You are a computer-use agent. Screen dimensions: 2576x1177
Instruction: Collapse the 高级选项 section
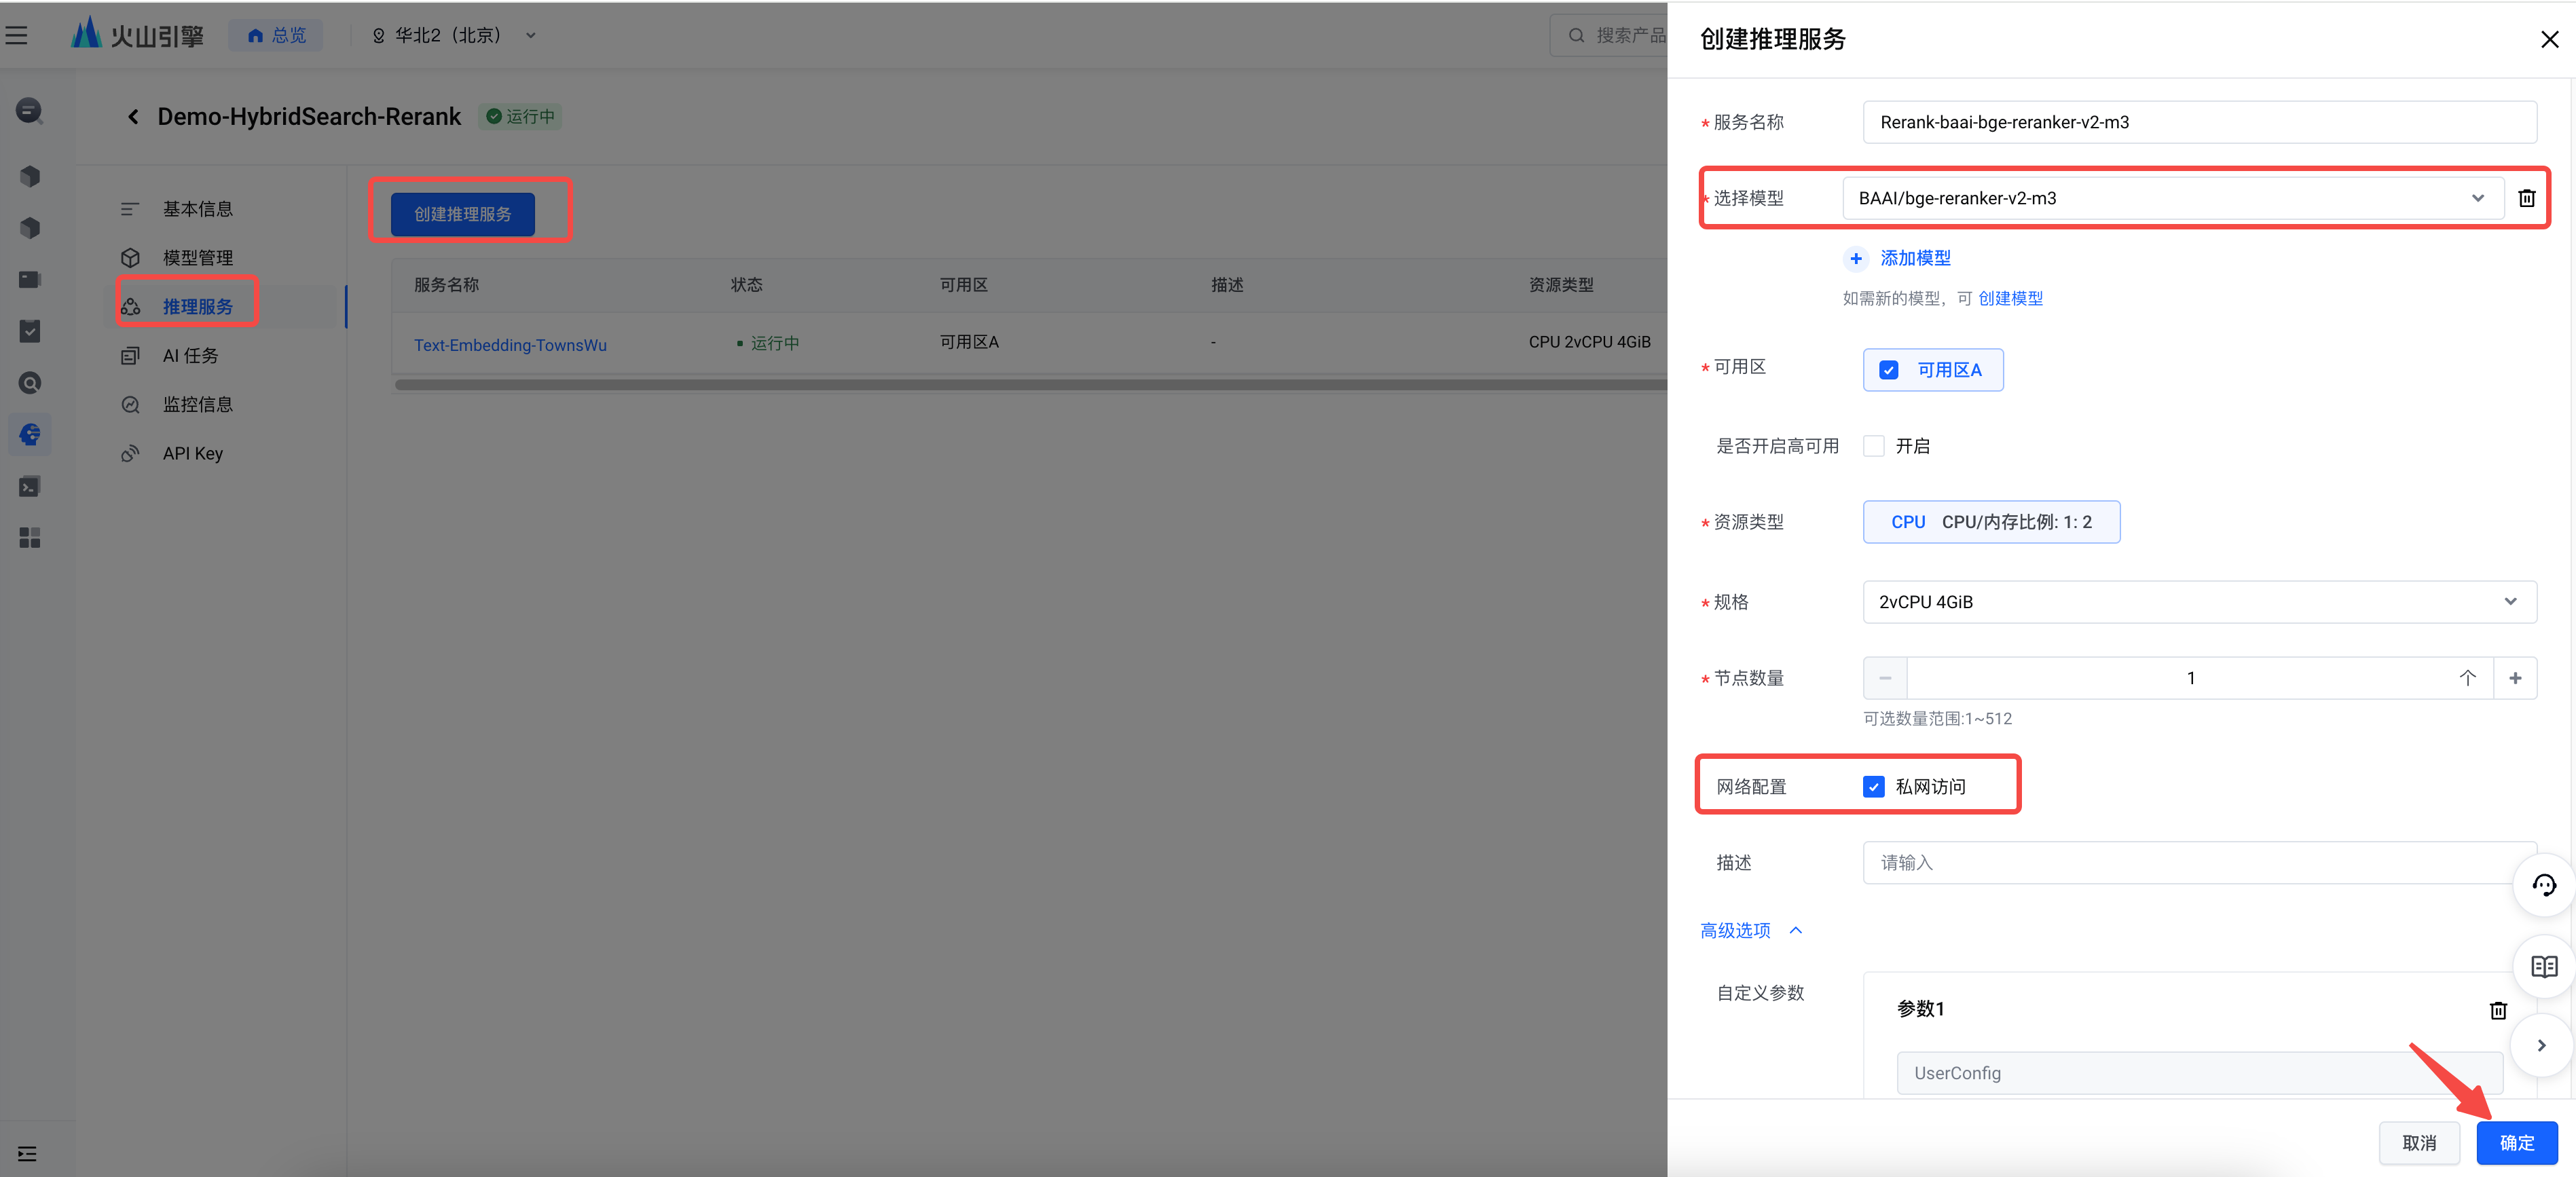[x=1751, y=931]
